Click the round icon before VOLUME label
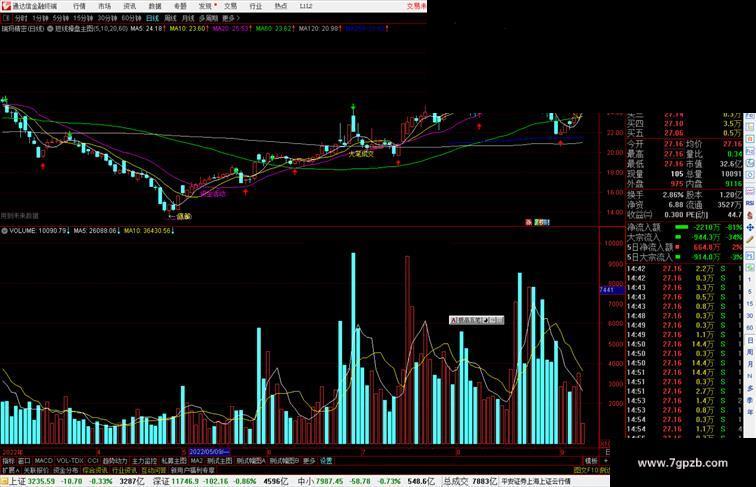The height and width of the screenshot is (487, 756). (x=4, y=231)
